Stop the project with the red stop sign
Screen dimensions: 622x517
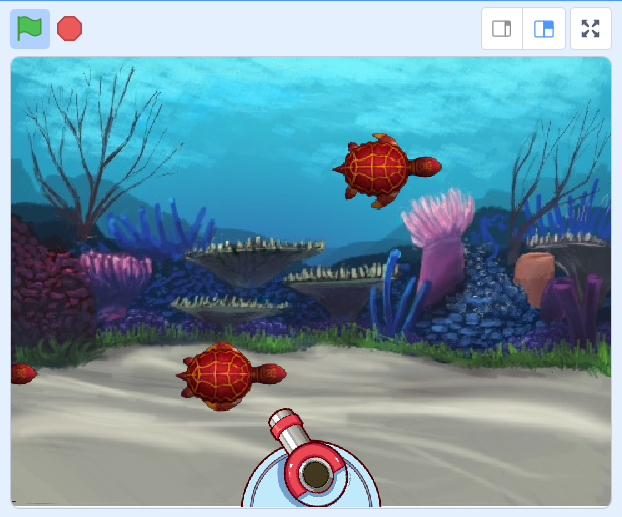(69, 29)
